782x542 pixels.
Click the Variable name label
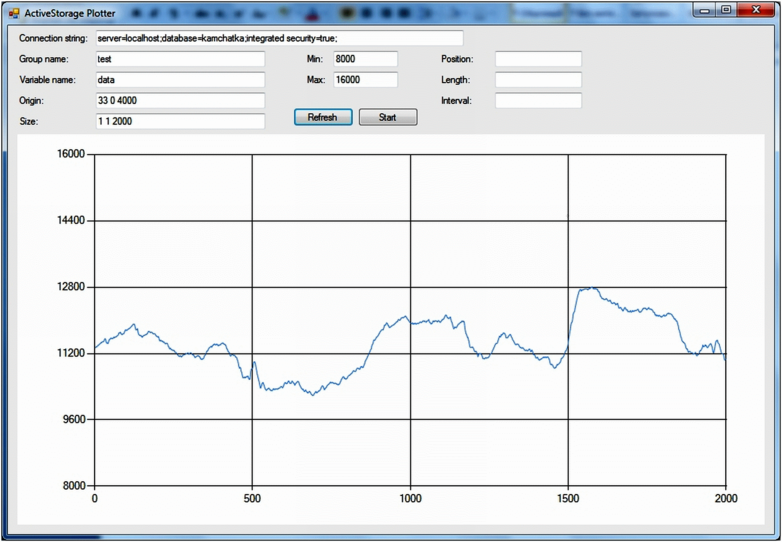47,80
